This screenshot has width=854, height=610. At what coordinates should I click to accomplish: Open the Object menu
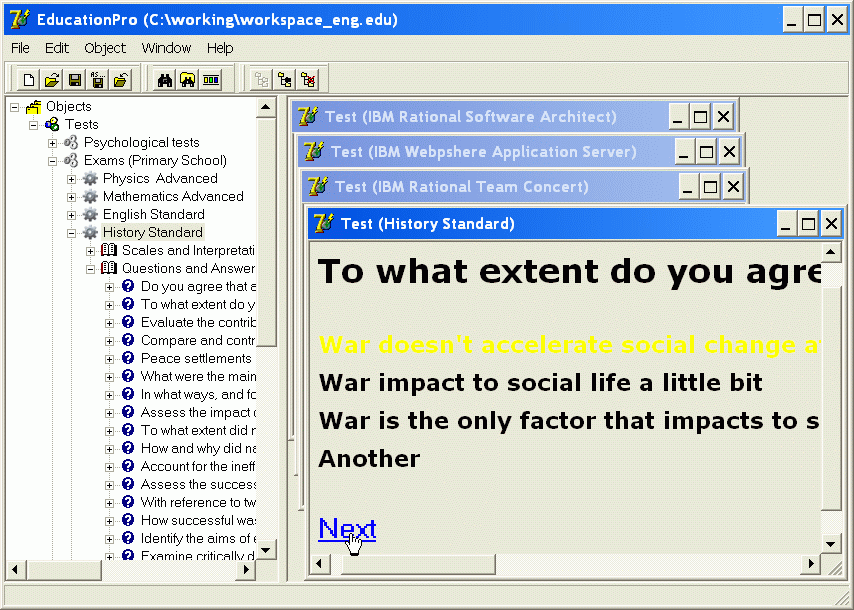point(105,48)
